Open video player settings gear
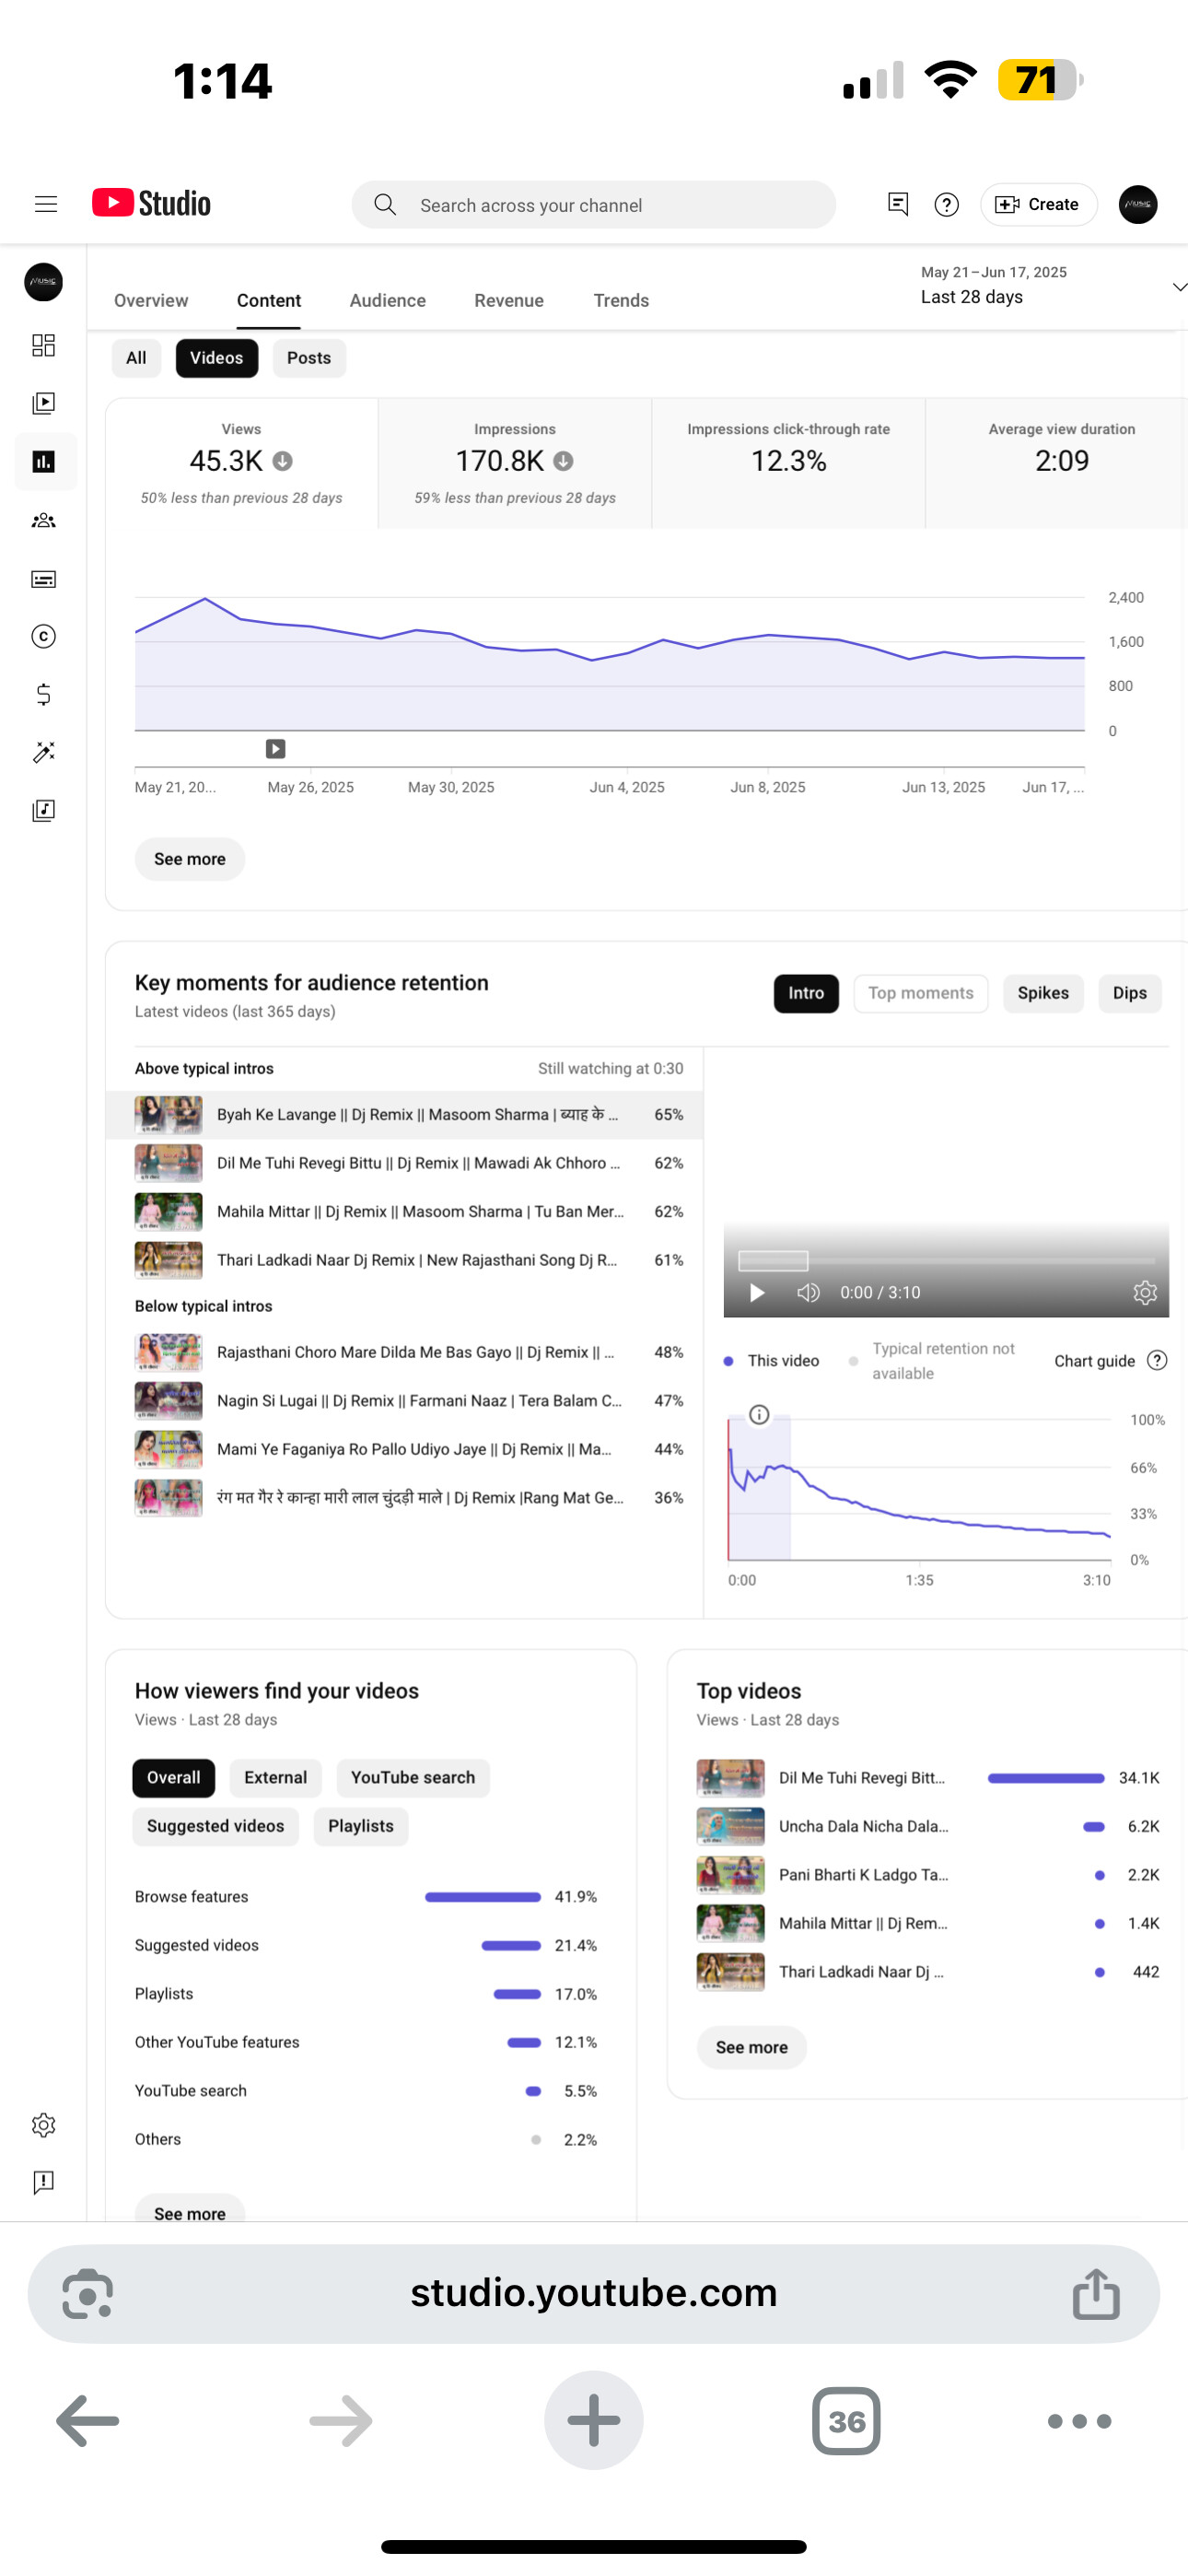1188x2576 pixels. point(1145,1292)
